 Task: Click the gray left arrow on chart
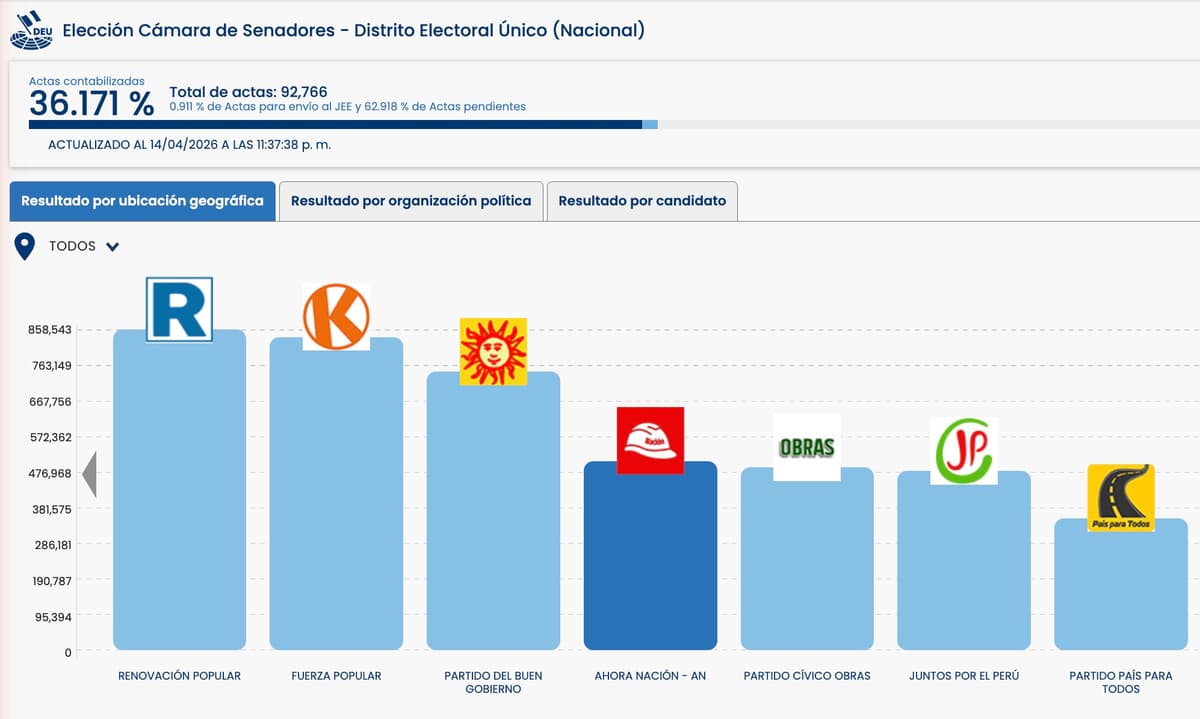point(89,474)
